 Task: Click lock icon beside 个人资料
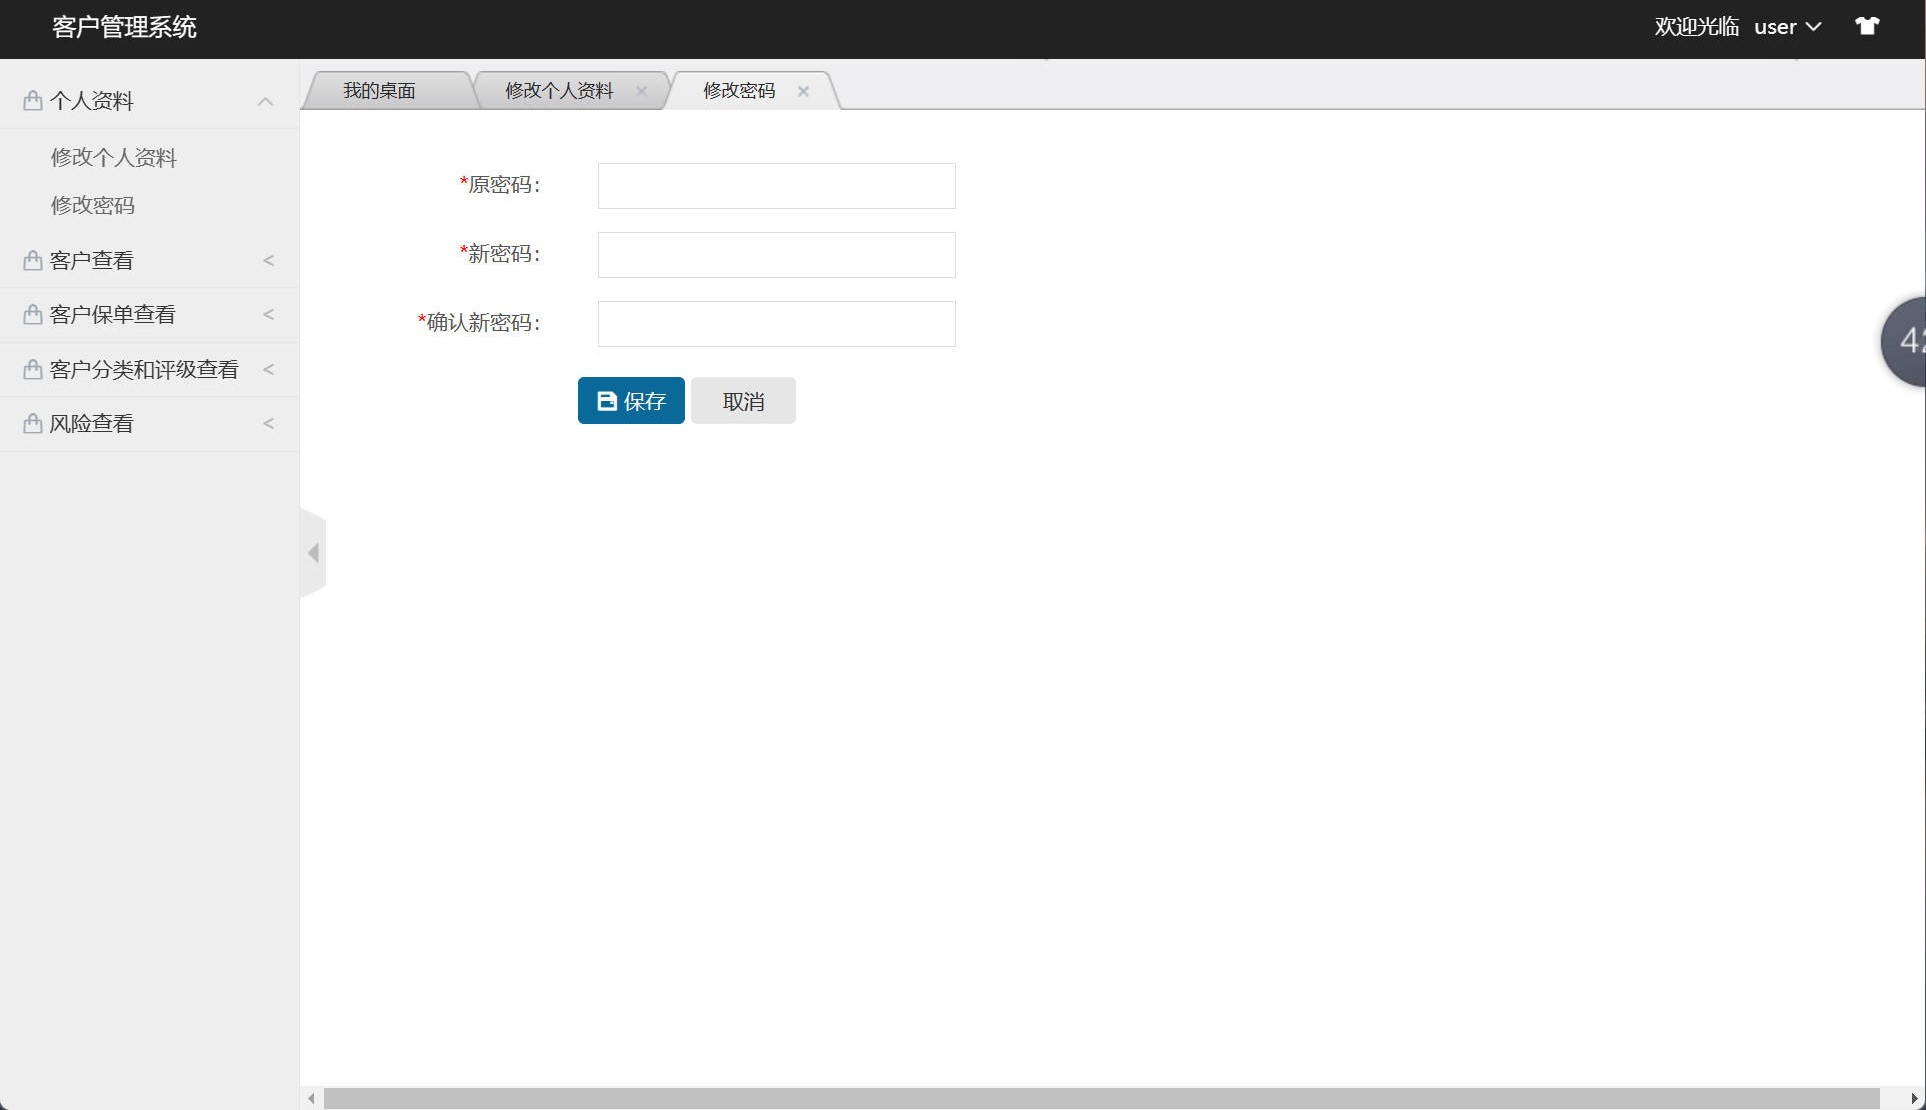pyautogui.click(x=32, y=101)
